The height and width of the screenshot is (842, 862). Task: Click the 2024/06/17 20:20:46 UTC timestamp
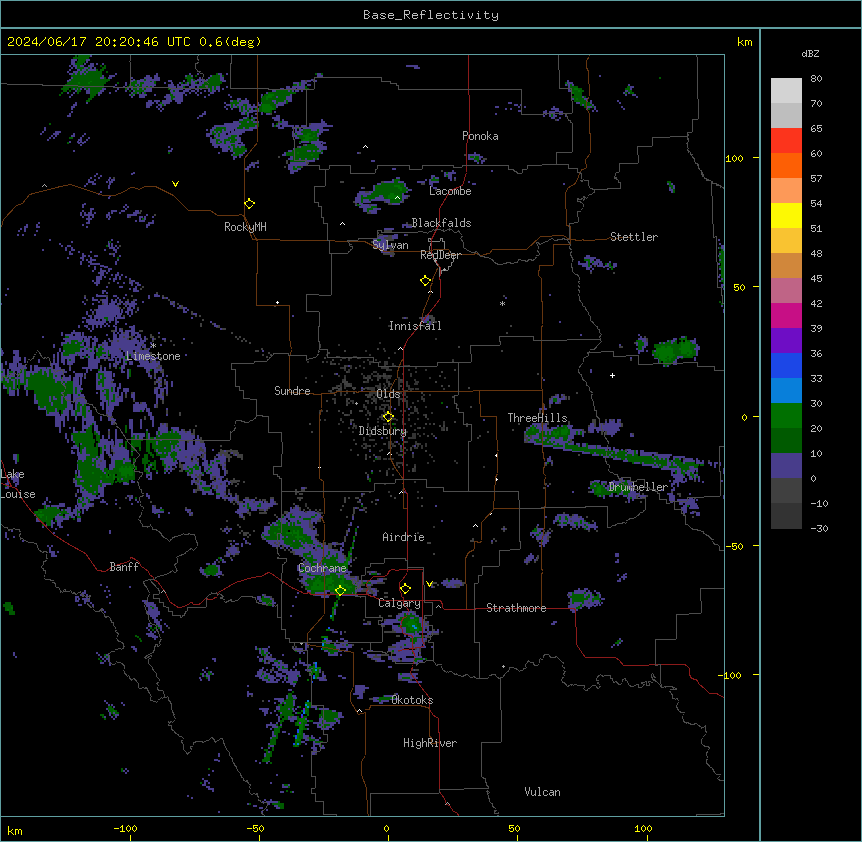[x=99, y=42]
